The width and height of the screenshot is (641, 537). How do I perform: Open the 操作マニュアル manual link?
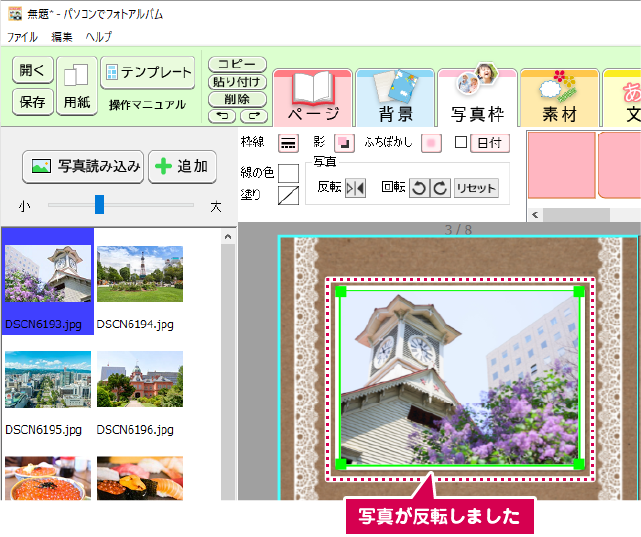(148, 105)
